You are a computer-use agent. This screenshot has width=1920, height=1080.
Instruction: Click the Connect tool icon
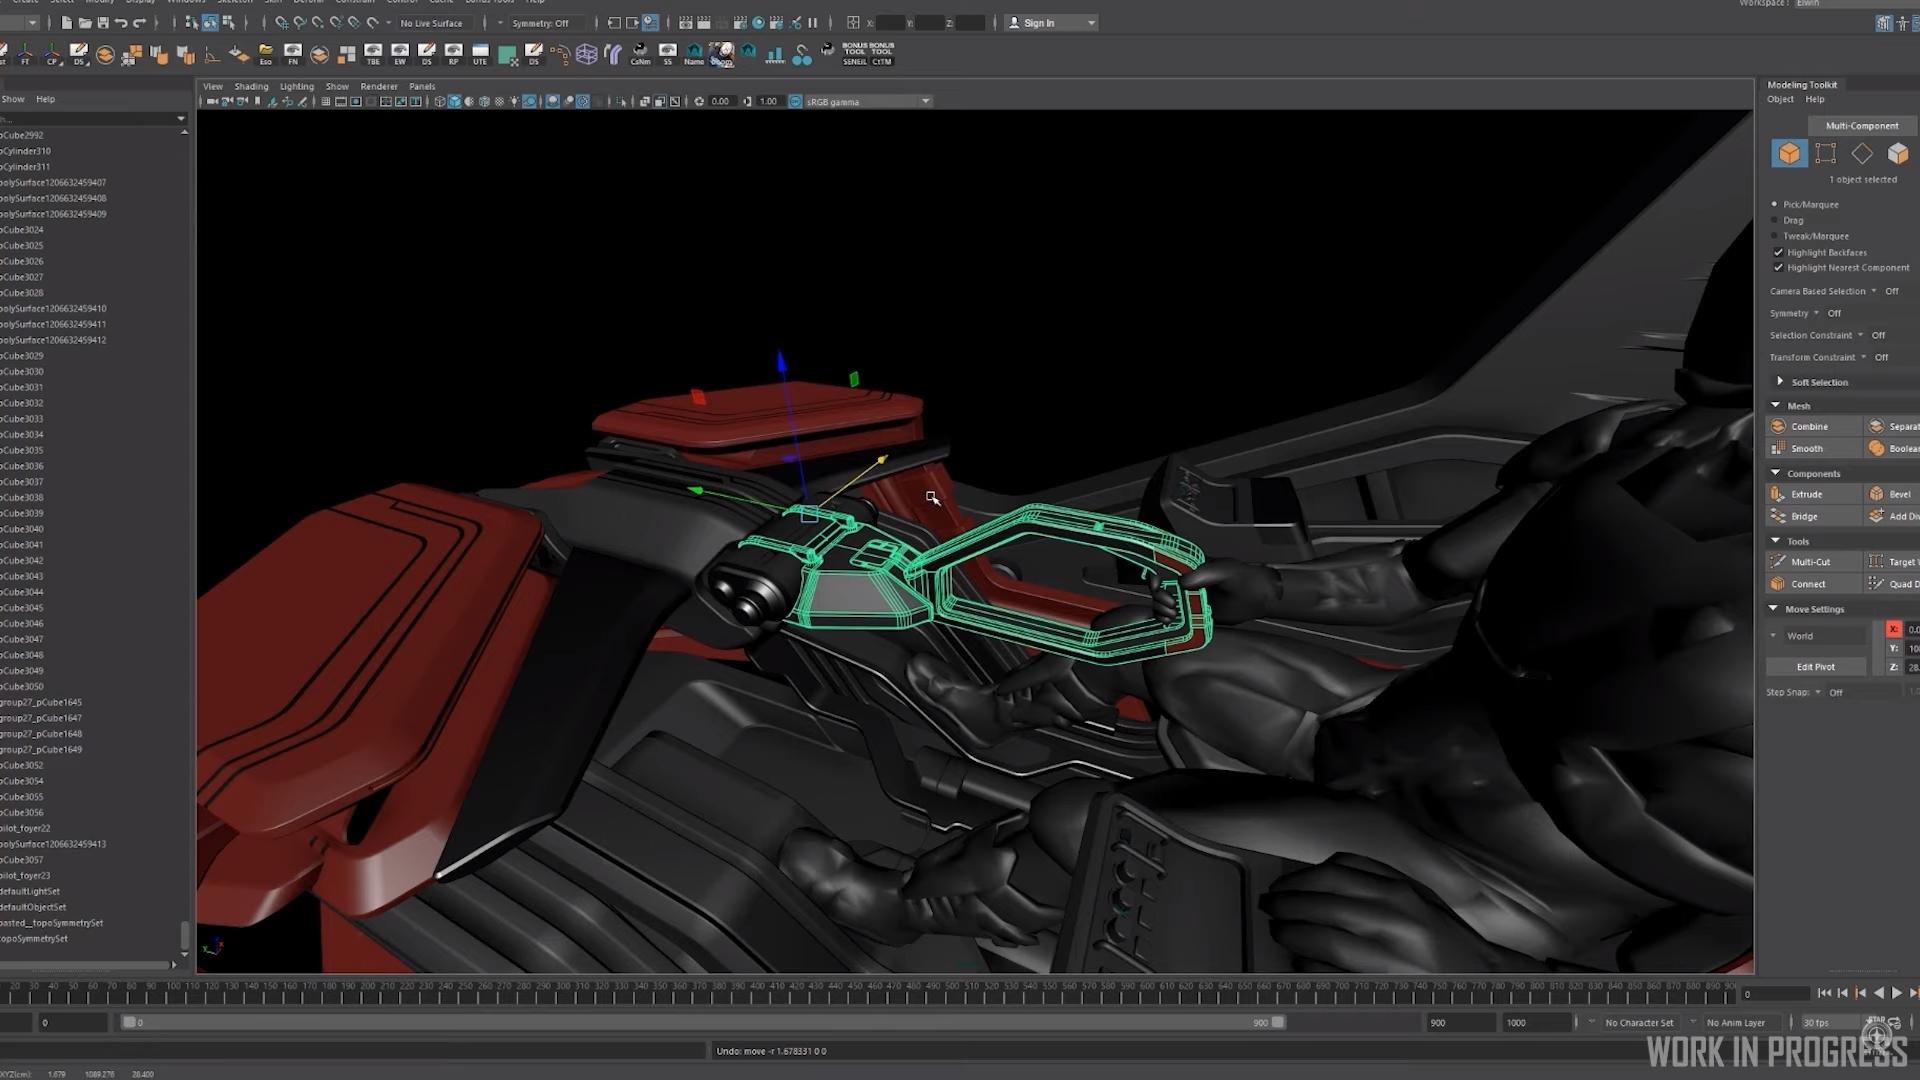pos(1778,584)
